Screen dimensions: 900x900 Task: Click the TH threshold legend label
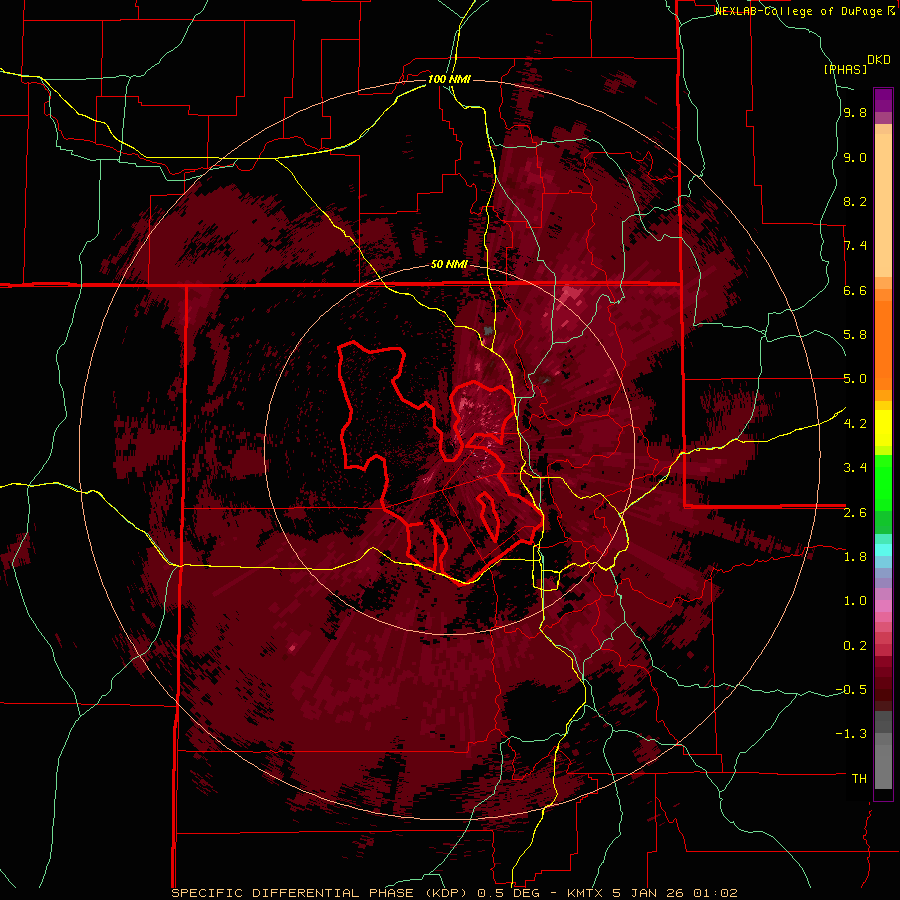click(x=860, y=779)
